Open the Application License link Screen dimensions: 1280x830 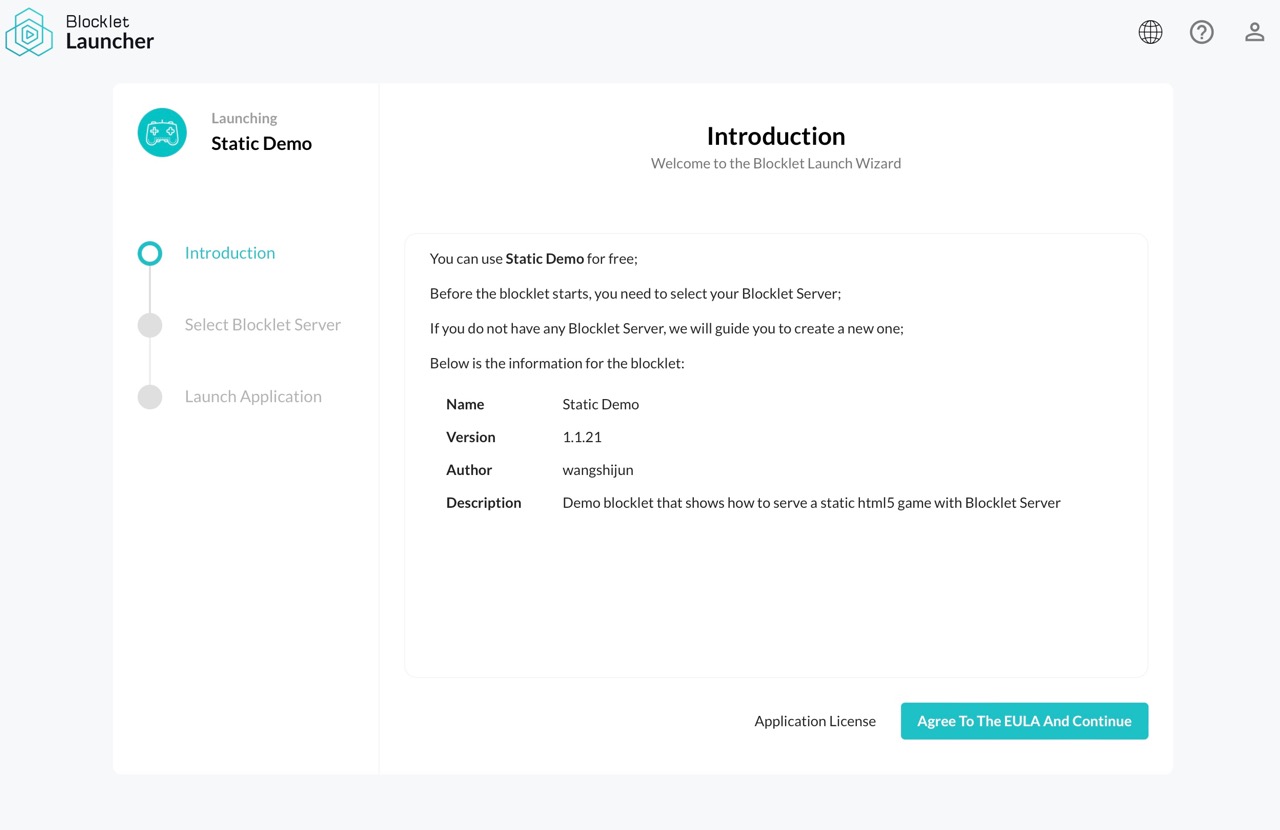(815, 721)
